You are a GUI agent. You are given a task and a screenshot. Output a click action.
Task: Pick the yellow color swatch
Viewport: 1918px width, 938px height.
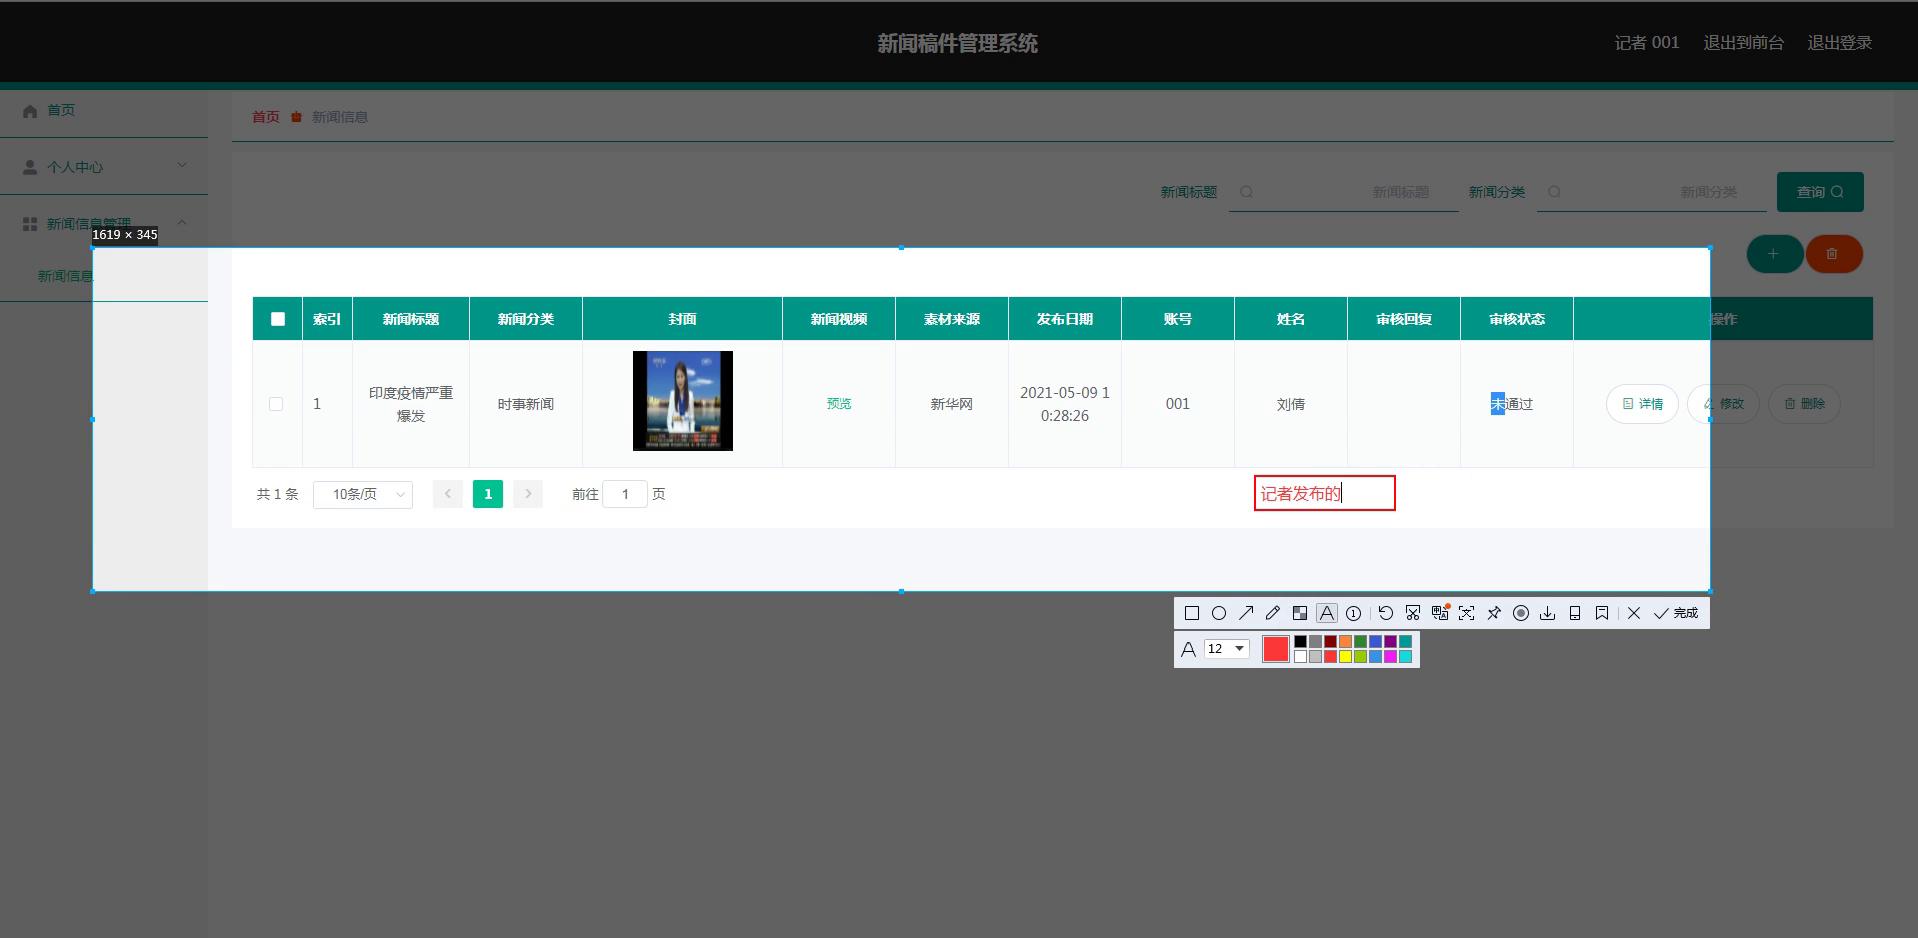click(x=1345, y=657)
